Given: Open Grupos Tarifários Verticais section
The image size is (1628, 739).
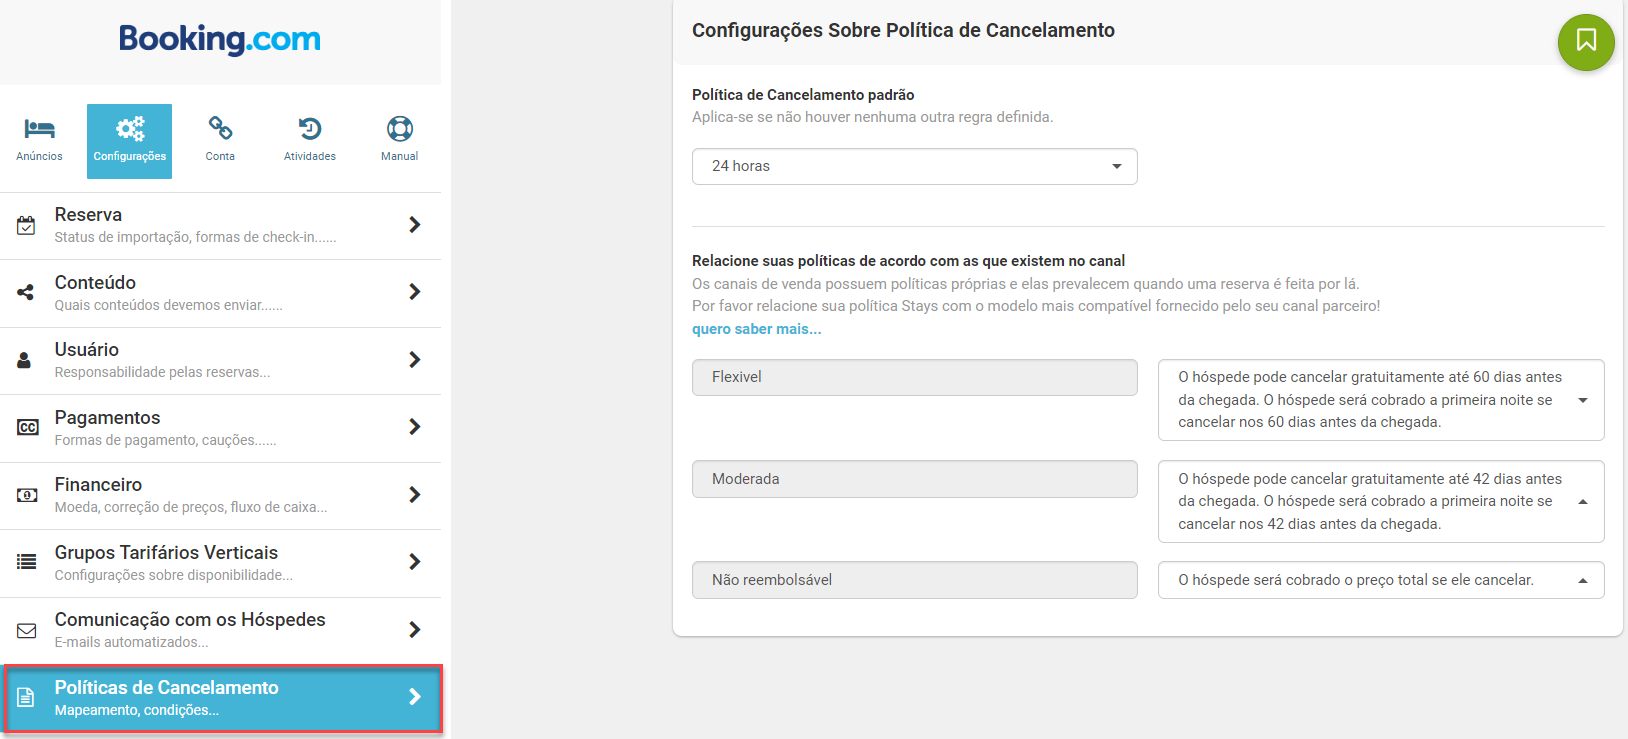Looking at the screenshot, I should pos(220,562).
